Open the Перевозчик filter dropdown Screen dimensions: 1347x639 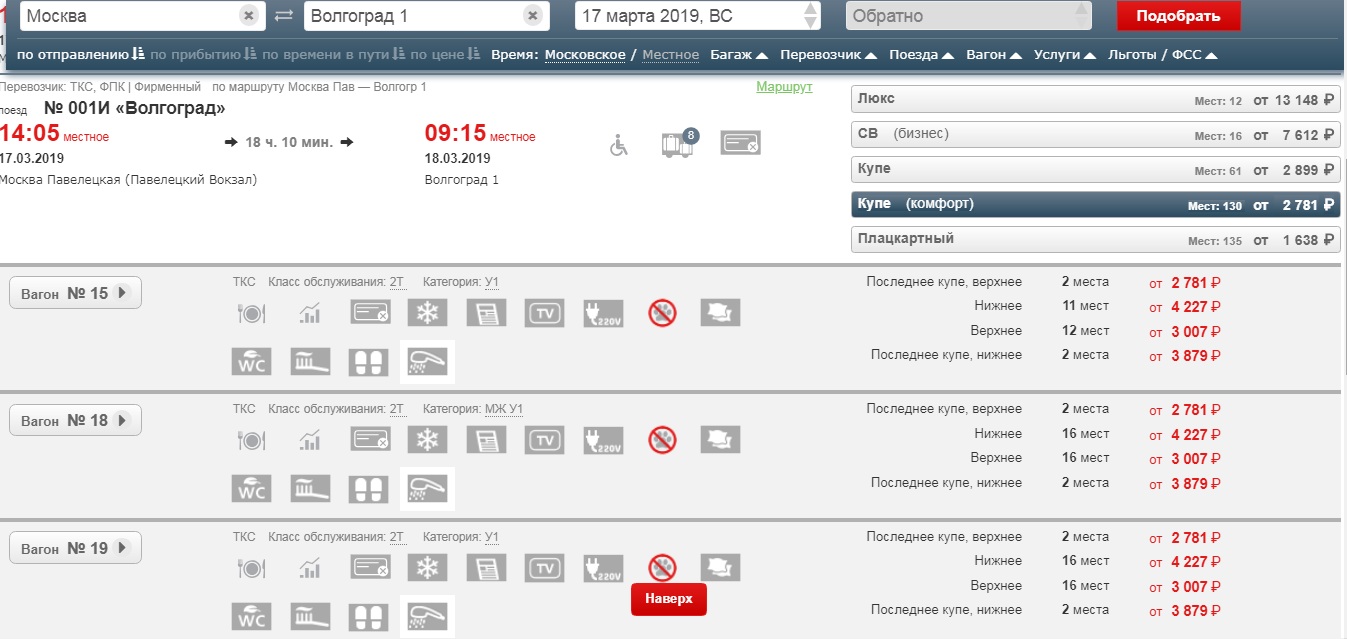point(828,55)
